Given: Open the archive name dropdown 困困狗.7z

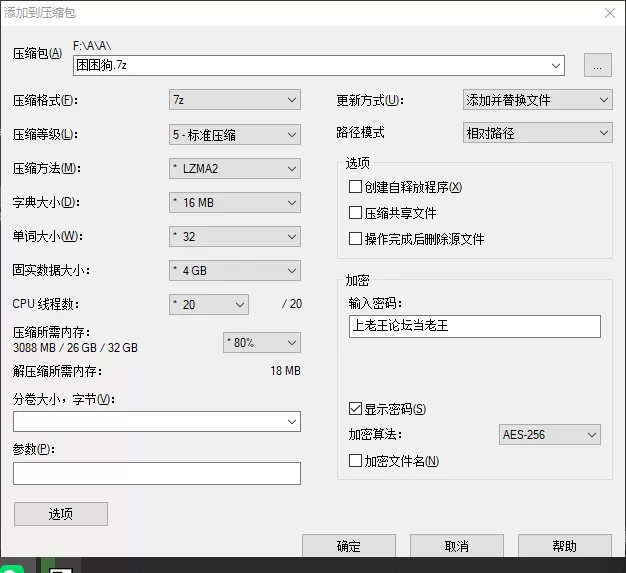Looking at the screenshot, I should pos(319,65).
